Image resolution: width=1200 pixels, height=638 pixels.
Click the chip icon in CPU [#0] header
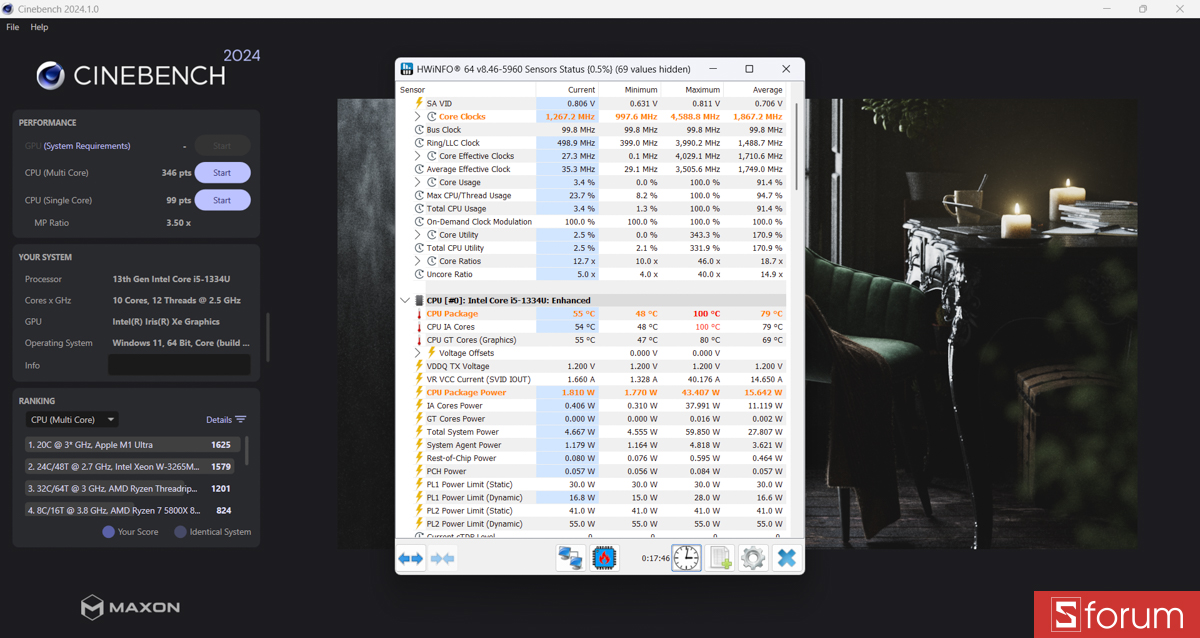coord(419,300)
